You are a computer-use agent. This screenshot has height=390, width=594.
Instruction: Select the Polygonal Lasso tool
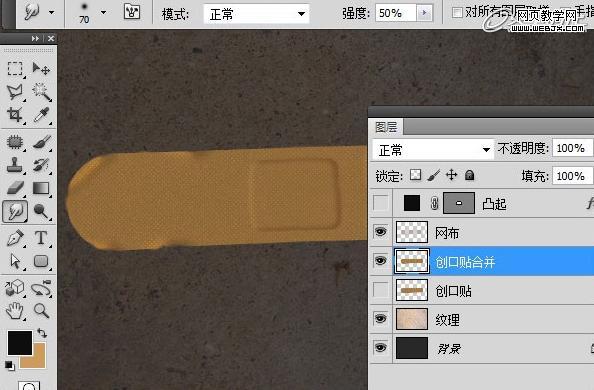coord(15,92)
